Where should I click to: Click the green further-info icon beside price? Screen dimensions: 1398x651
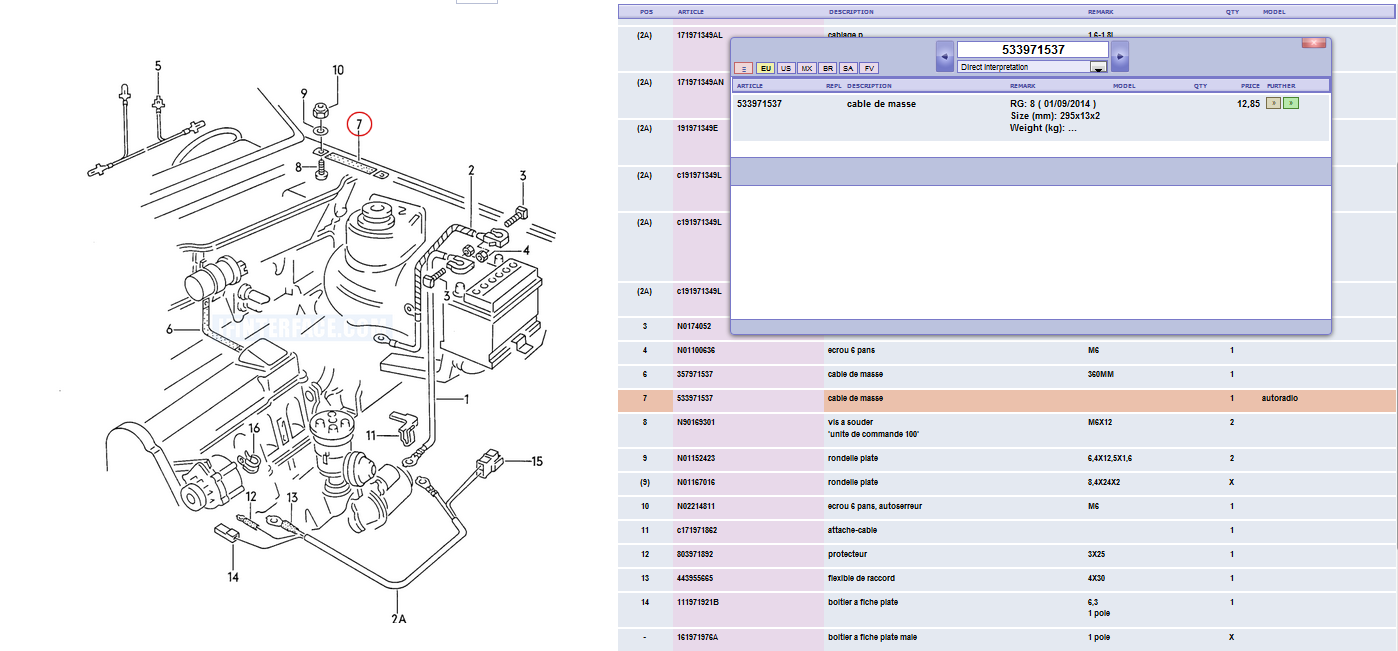1291,103
